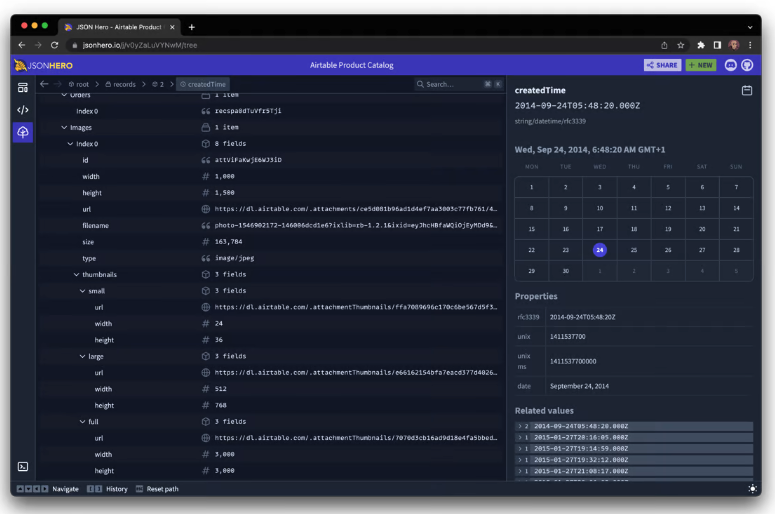Image resolution: width=775 pixels, height=514 pixels.
Task: Select the createdTime breadcrumb
Action: click(x=203, y=85)
